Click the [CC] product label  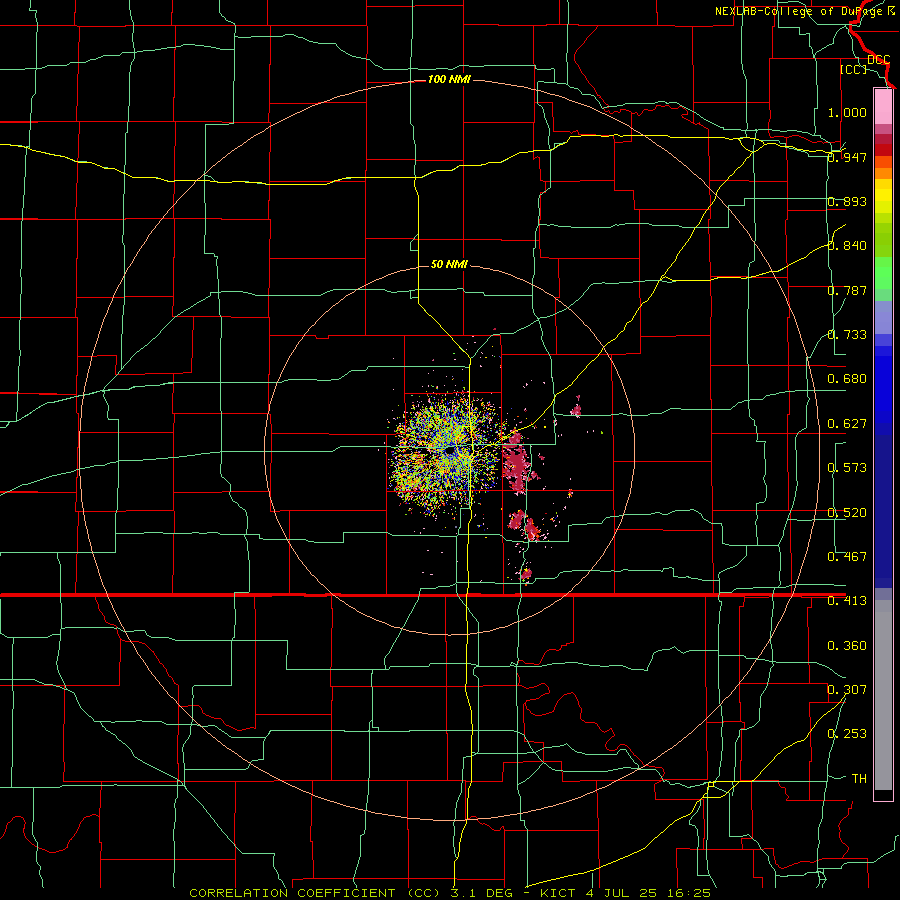point(853,69)
